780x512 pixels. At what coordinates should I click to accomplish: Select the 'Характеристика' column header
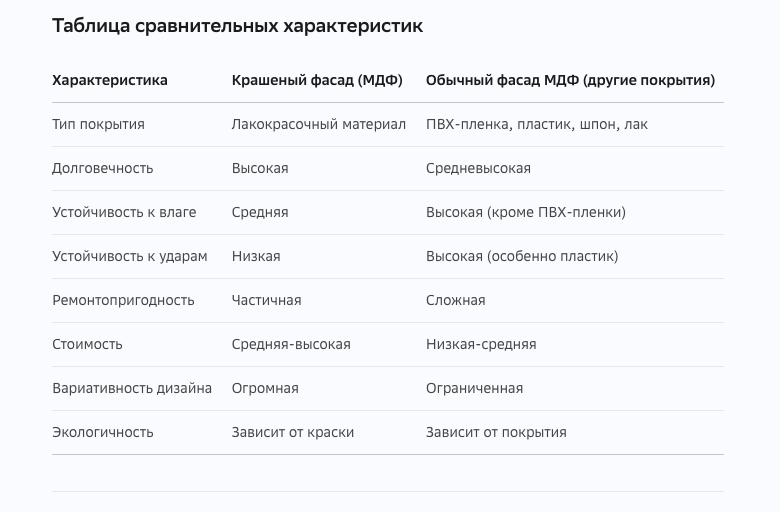[110, 80]
